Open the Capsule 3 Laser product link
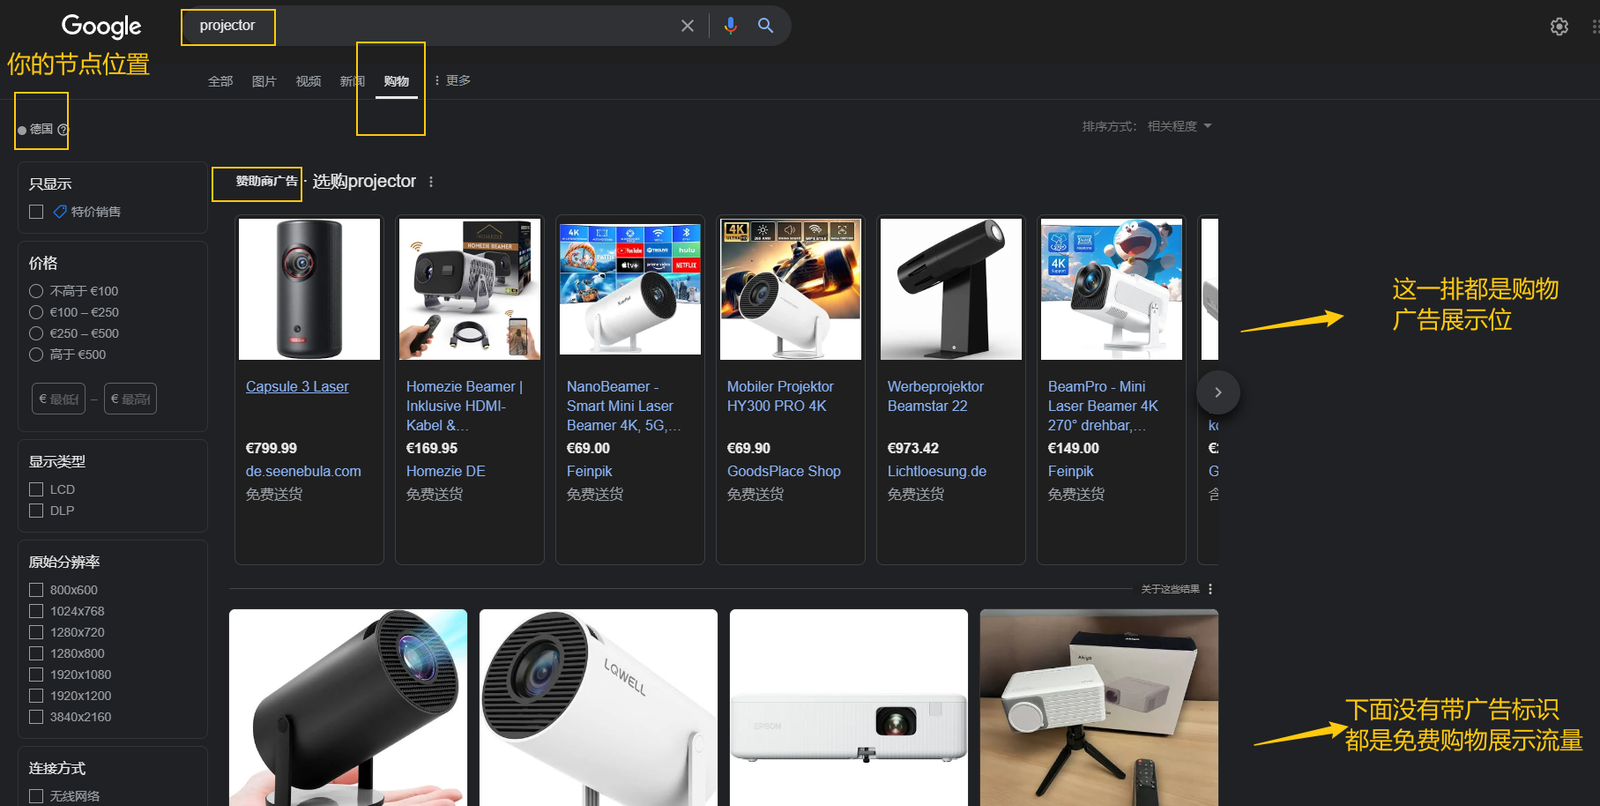Image resolution: width=1600 pixels, height=806 pixels. pos(297,386)
